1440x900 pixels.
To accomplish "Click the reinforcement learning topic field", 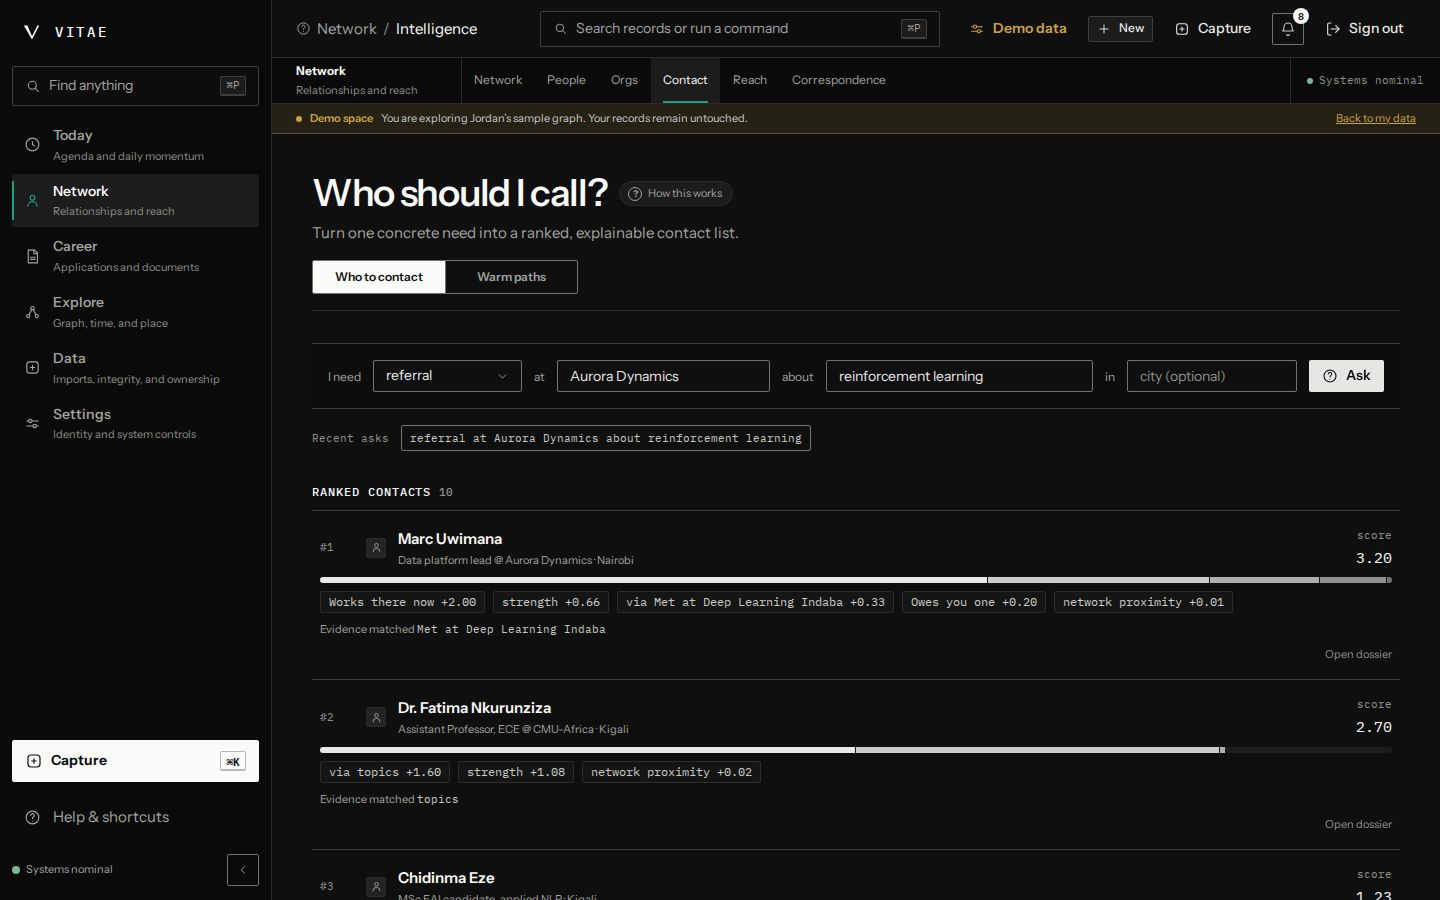I will 959,376.
